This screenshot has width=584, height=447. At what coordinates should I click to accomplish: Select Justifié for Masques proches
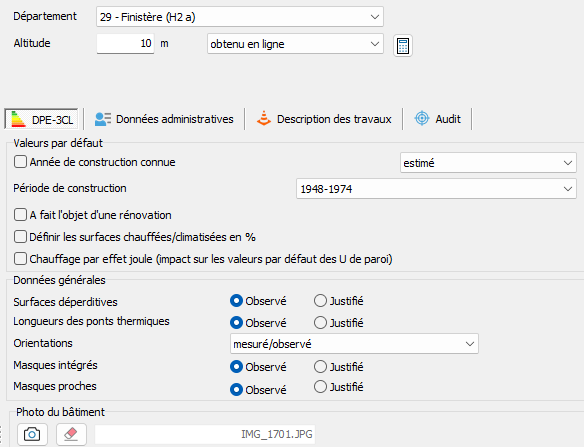320,387
